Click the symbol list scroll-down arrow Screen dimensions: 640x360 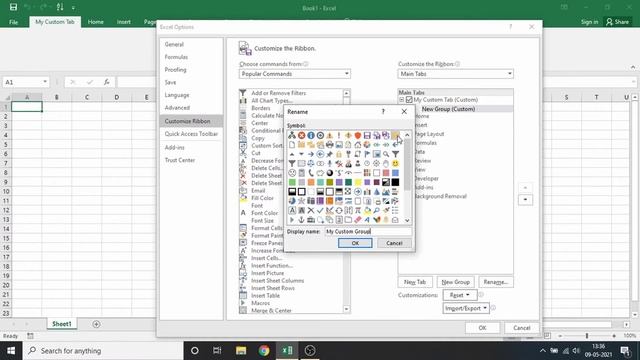[407, 220]
